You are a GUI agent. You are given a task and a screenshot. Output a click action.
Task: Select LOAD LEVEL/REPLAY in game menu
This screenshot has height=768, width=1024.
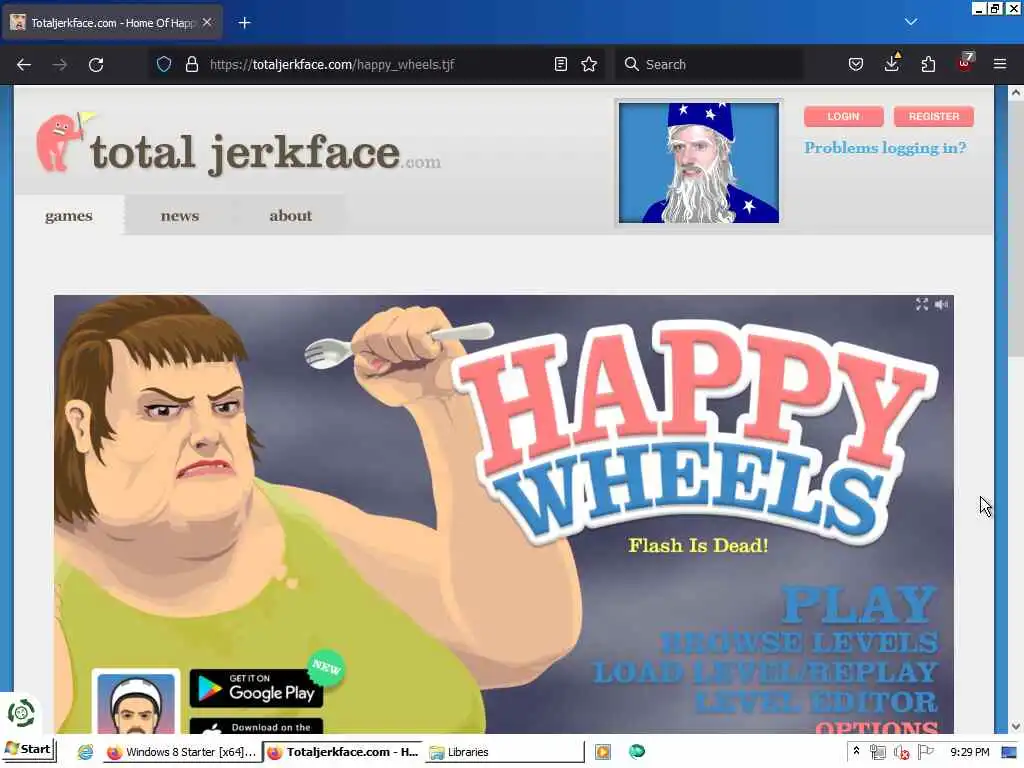(765, 672)
